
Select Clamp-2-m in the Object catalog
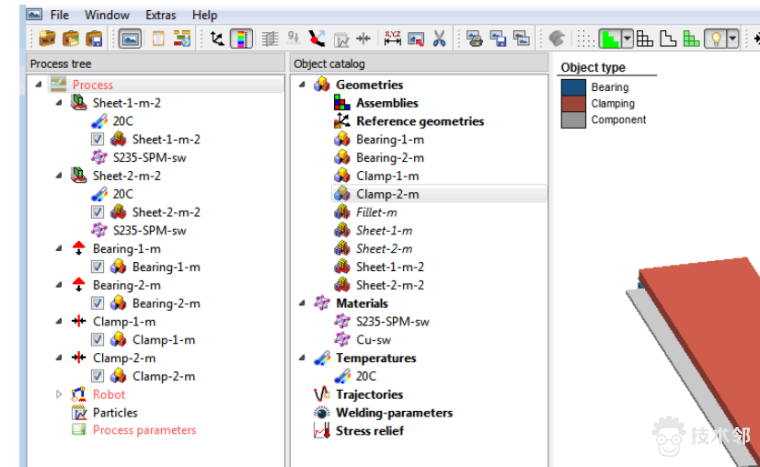click(x=387, y=194)
